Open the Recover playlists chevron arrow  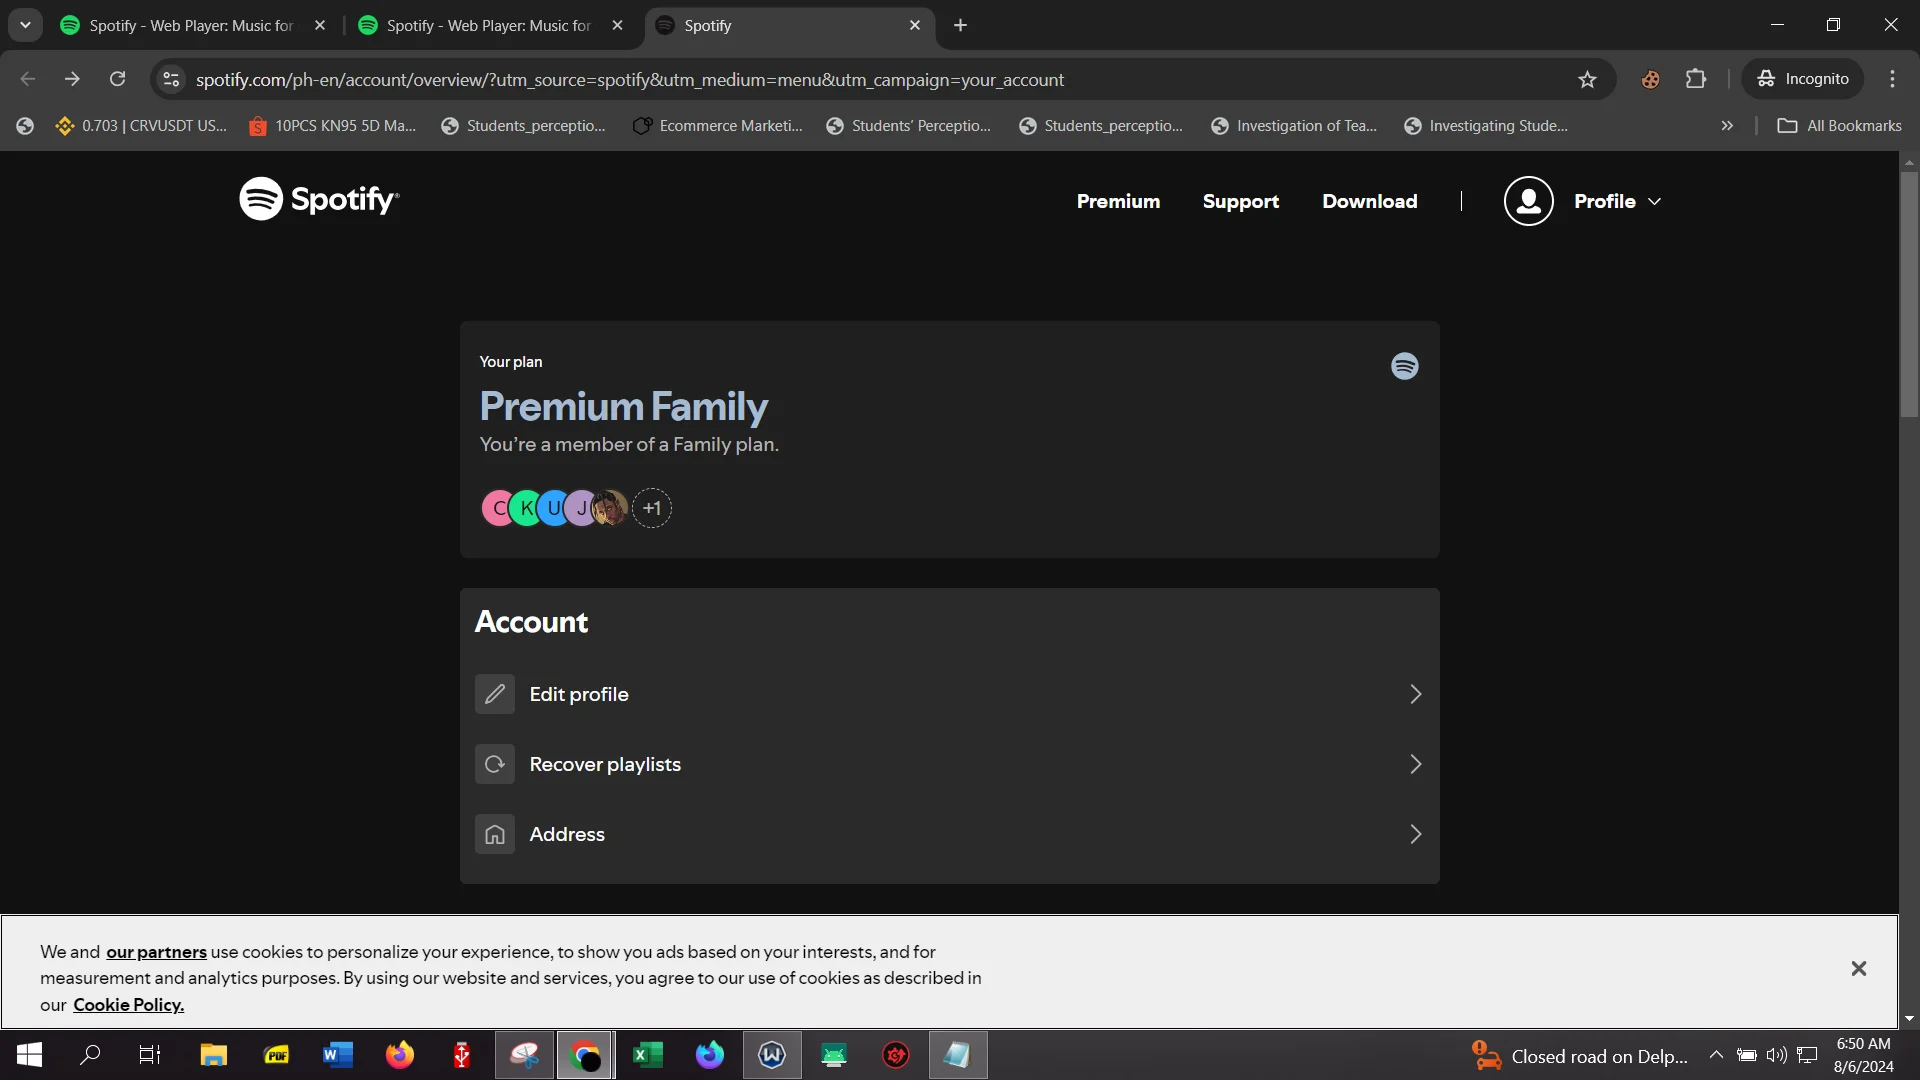tap(1415, 764)
